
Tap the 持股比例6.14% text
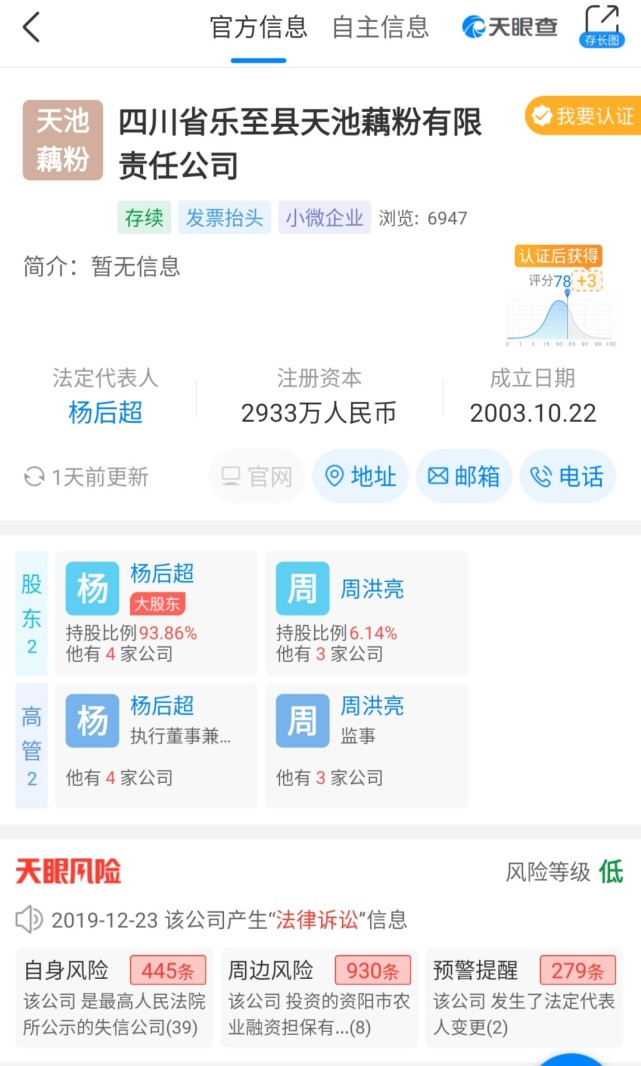point(336,633)
